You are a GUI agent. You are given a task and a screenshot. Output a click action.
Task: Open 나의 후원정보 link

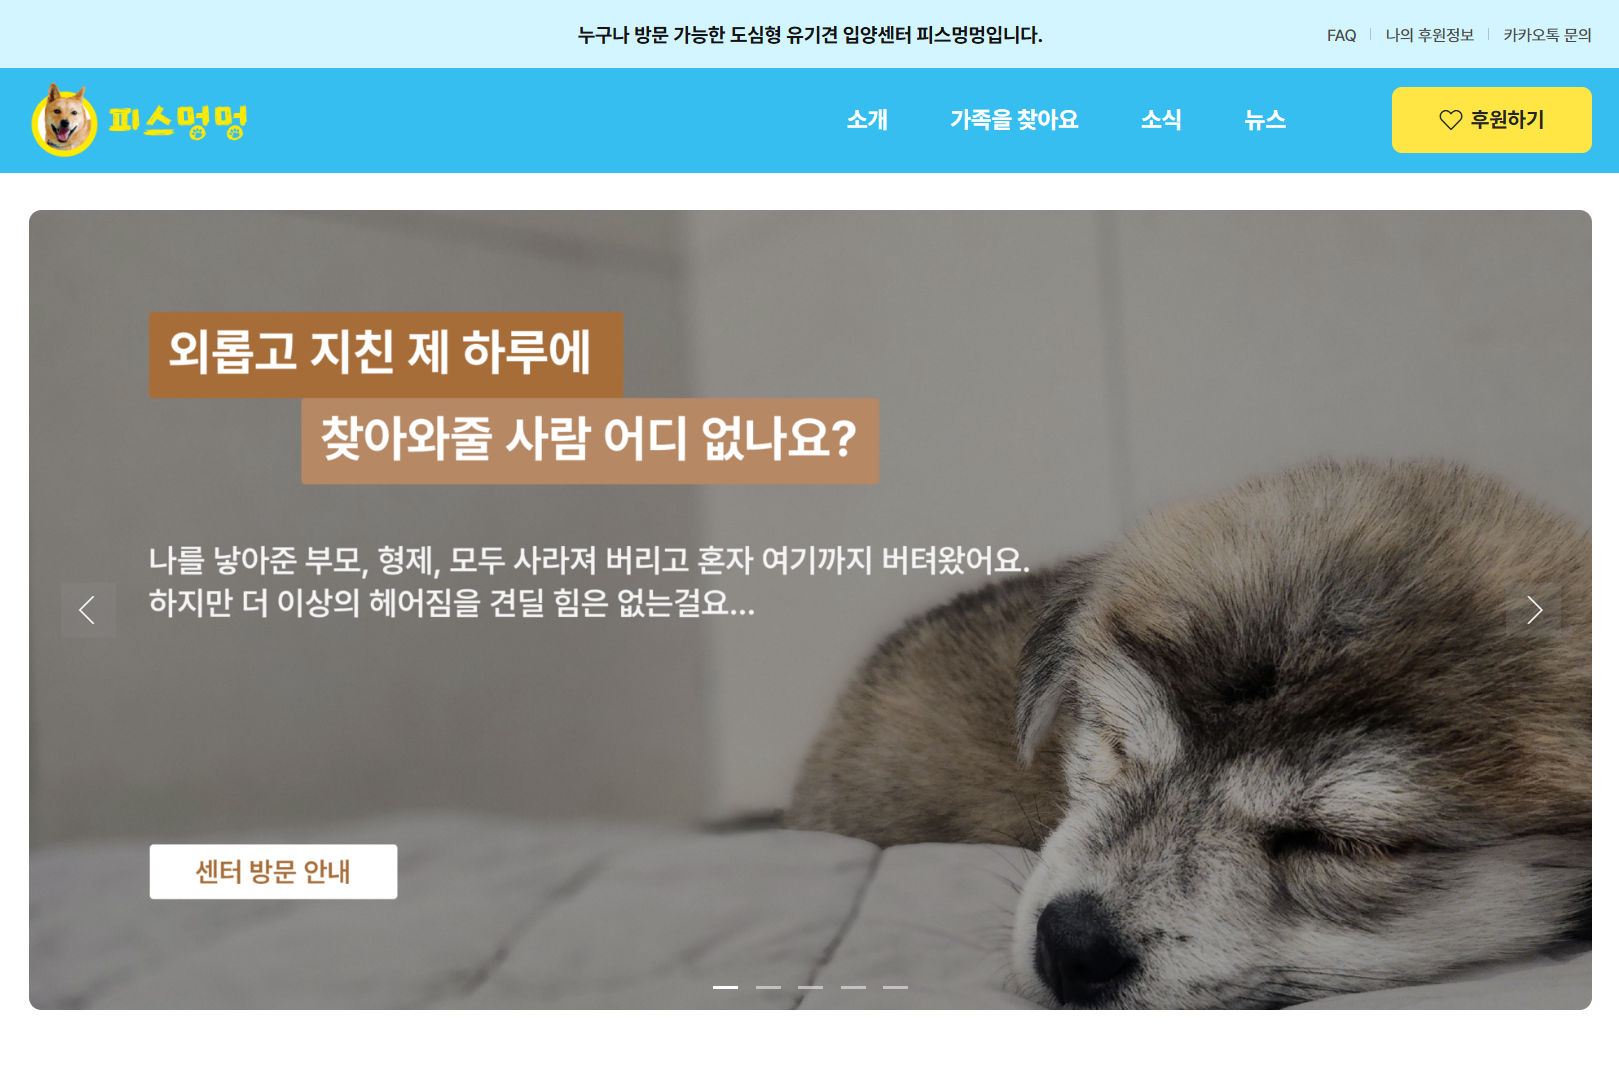(x=1429, y=35)
